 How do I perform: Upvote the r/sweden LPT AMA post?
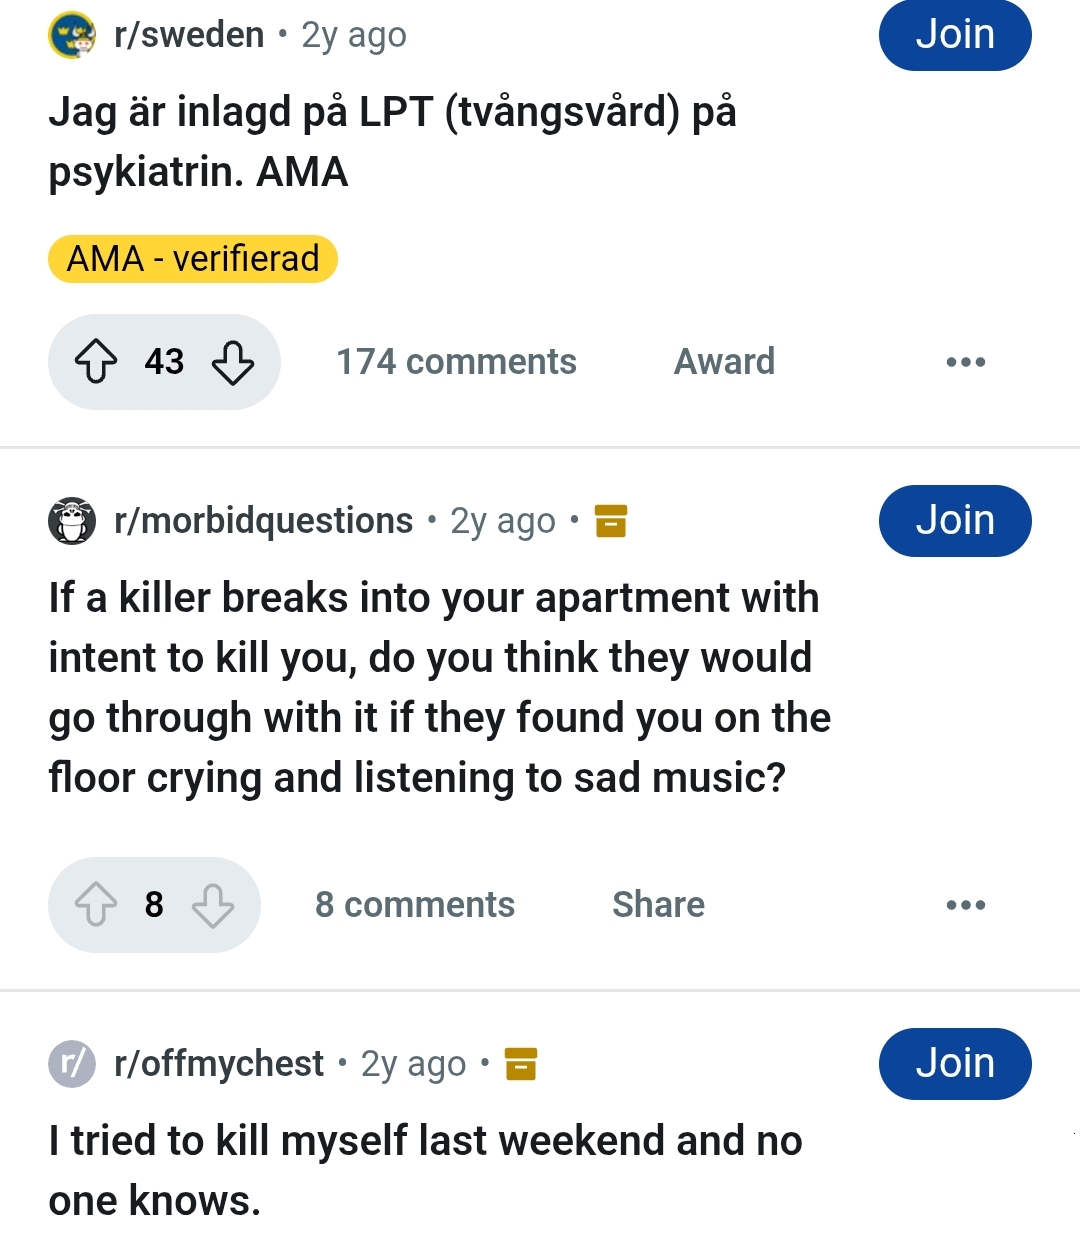97,362
